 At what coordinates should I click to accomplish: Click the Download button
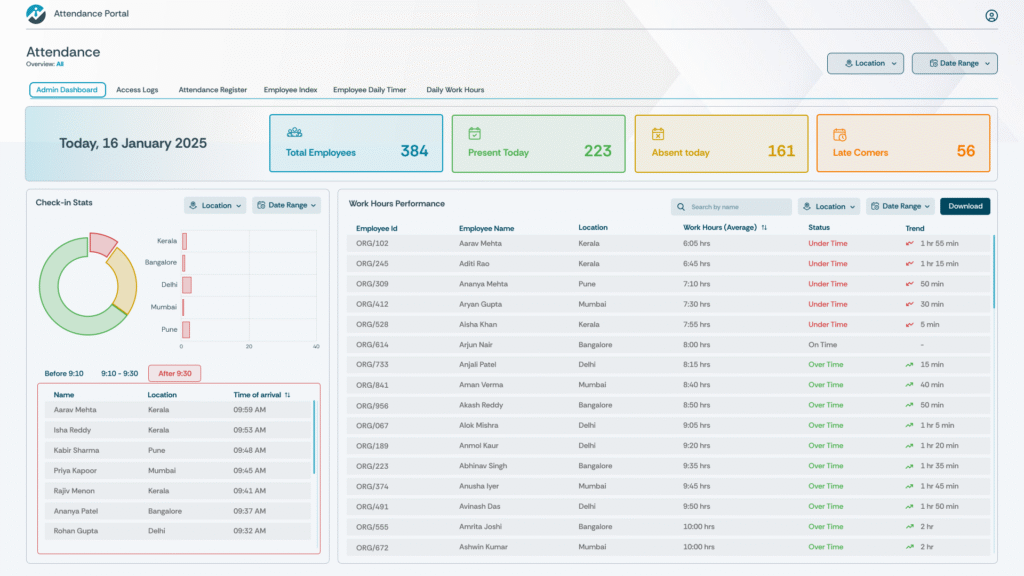(x=964, y=206)
